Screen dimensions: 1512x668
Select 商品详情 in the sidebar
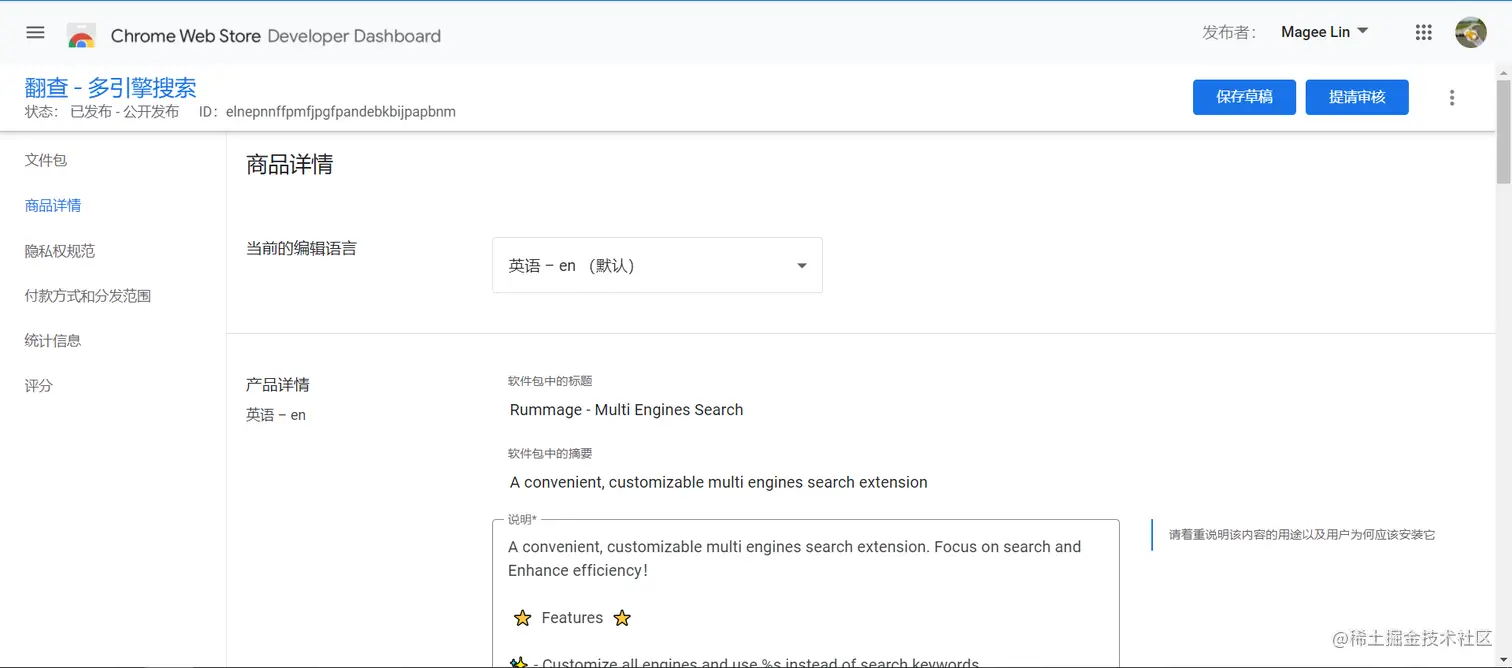click(x=53, y=205)
